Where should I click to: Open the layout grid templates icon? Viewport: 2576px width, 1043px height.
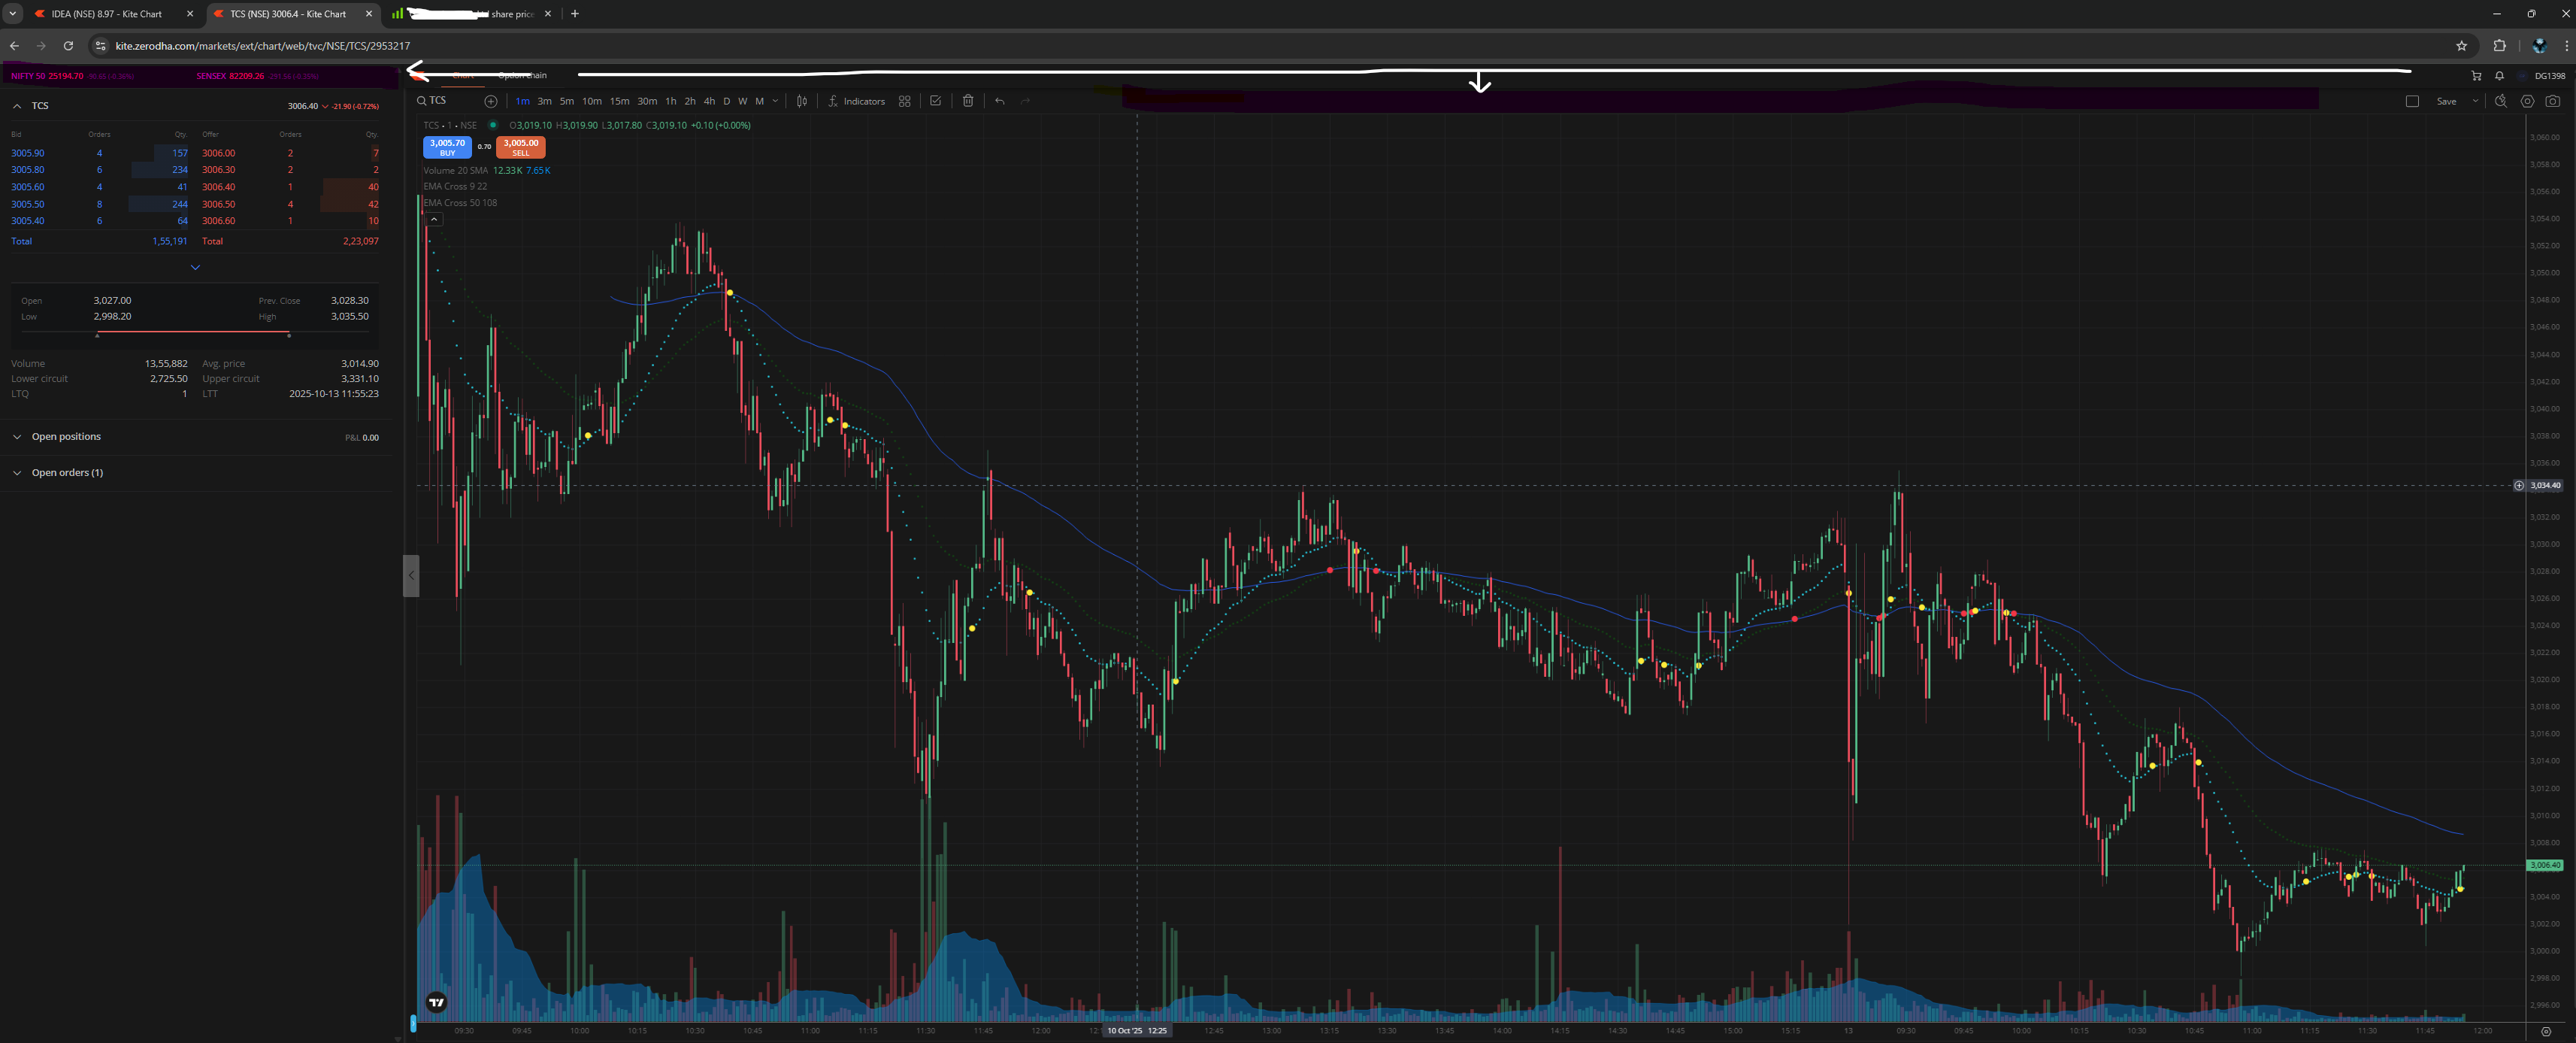pos(904,101)
